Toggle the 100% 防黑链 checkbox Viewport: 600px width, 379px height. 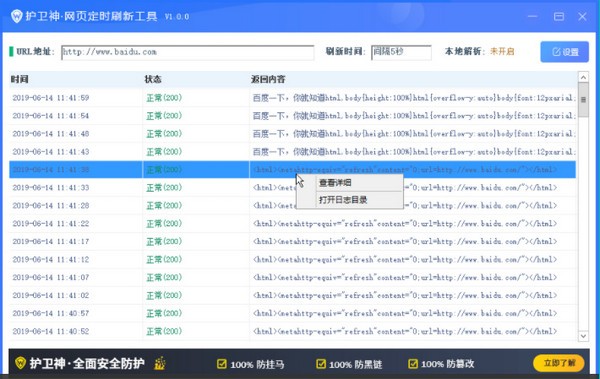321,364
